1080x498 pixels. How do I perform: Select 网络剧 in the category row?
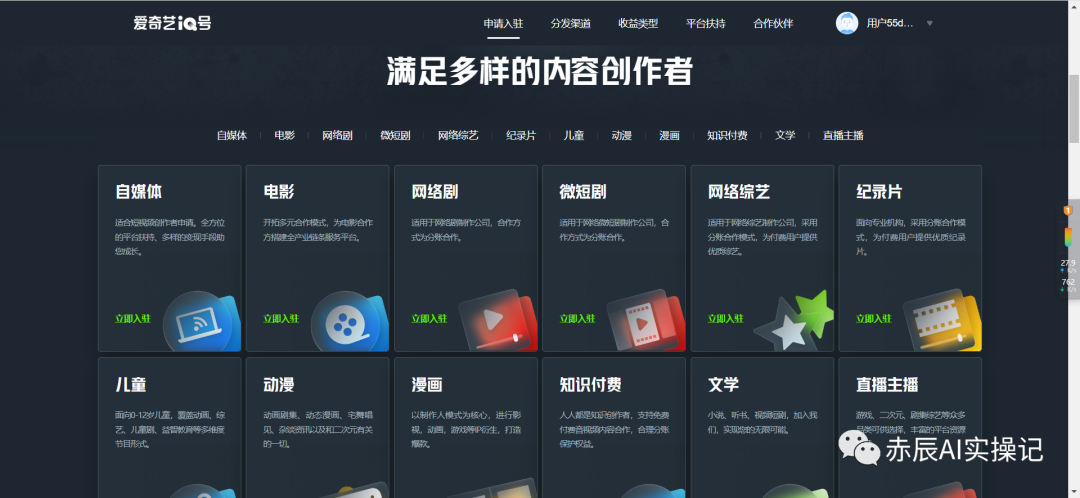[338, 136]
